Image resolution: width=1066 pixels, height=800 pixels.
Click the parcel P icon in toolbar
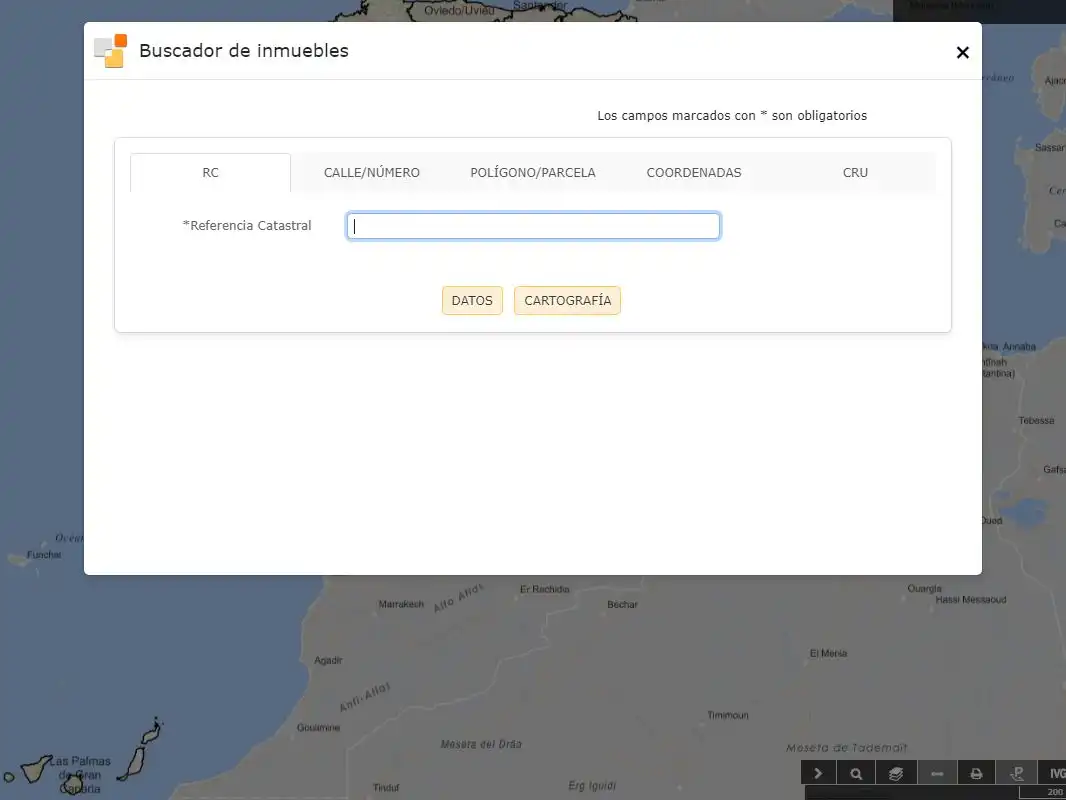(x=1017, y=773)
